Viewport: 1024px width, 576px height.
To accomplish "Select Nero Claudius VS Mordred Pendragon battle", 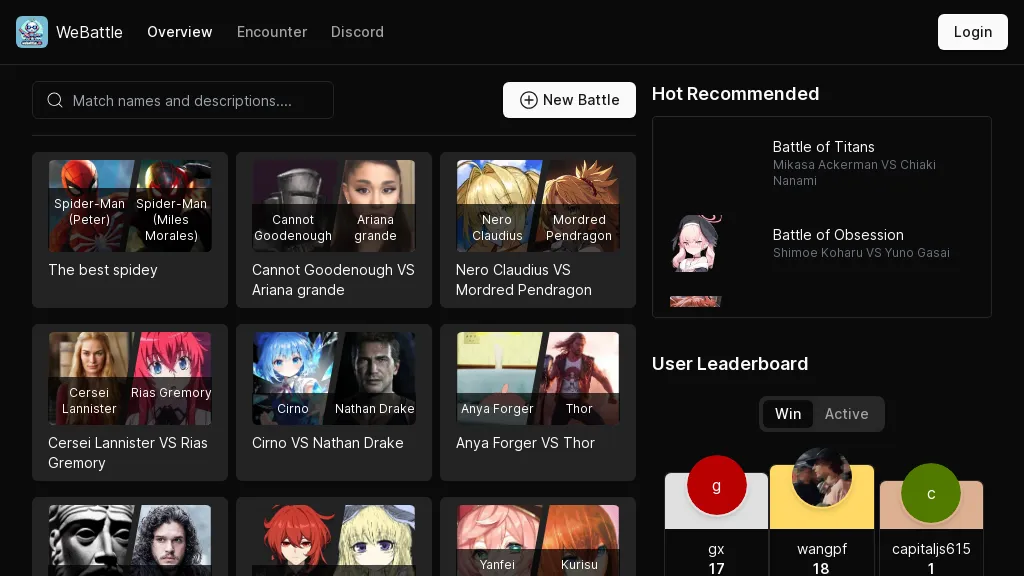I will click(x=538, y=230).
